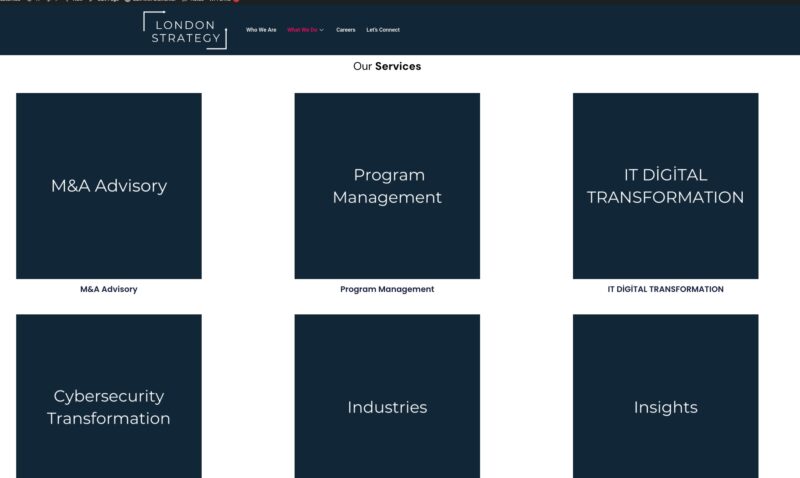Screen dimensions: 800x478
Task: Click the London Strategy logo
Action: (185, 31)
